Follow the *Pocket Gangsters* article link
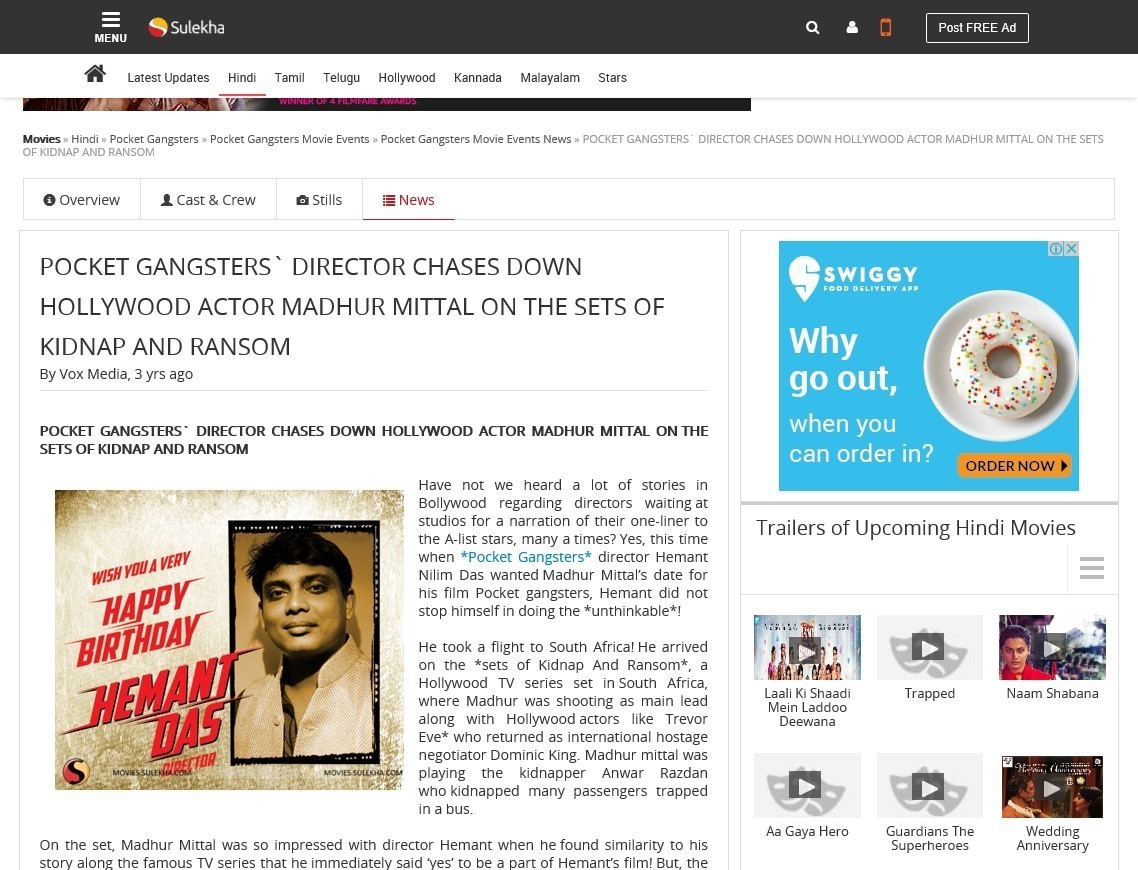Screen dimensions: 1138x870 pos(525,557)
